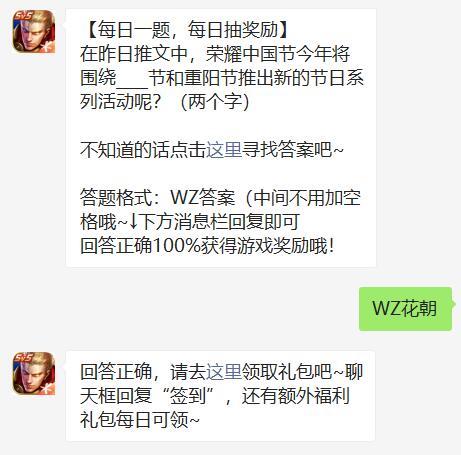Select the 荣耀中国节 phrase in the question

click(x=250, y=53)
